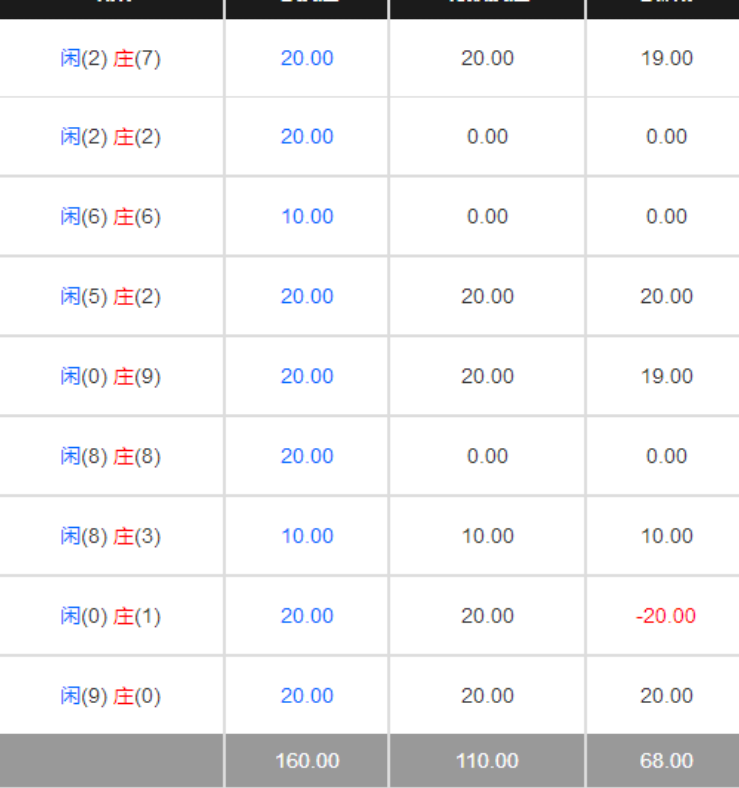The width and height of the screenshot is (739, 788).
Task: Select blue 20.00 in 闲(5) 庄(2) row
Action: pos(307,297)
